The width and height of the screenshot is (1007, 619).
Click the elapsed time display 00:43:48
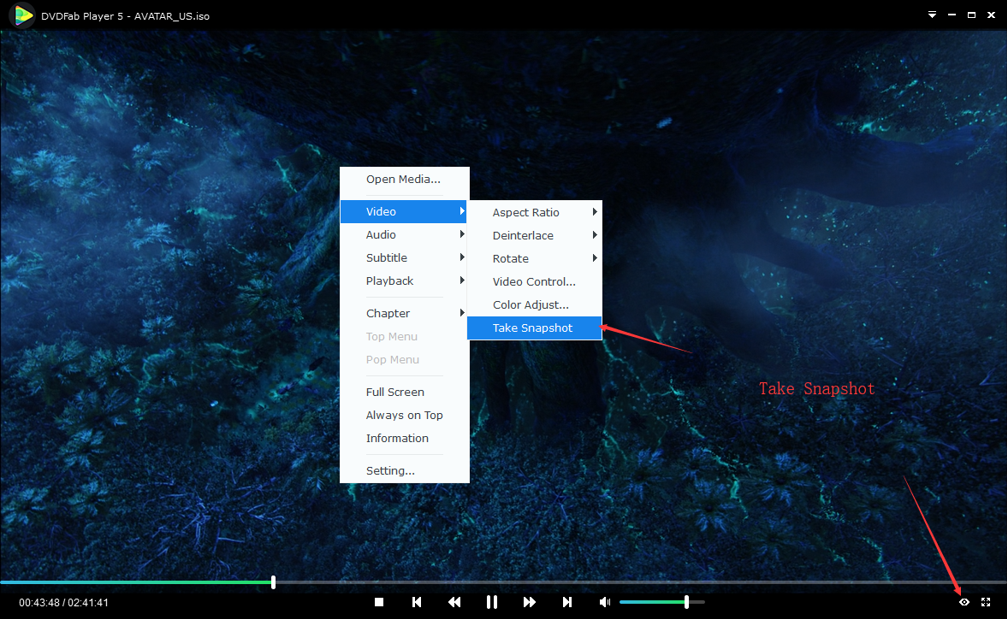pos(39,603)
